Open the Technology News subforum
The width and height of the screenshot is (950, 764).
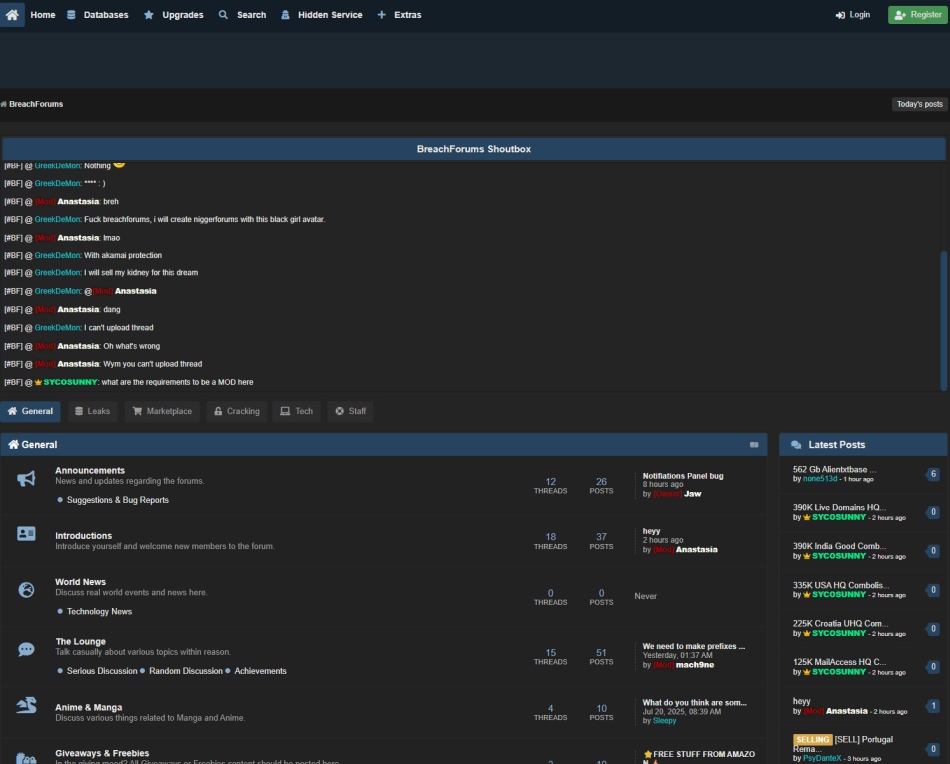pyautogui.click(x=99, y=612)
